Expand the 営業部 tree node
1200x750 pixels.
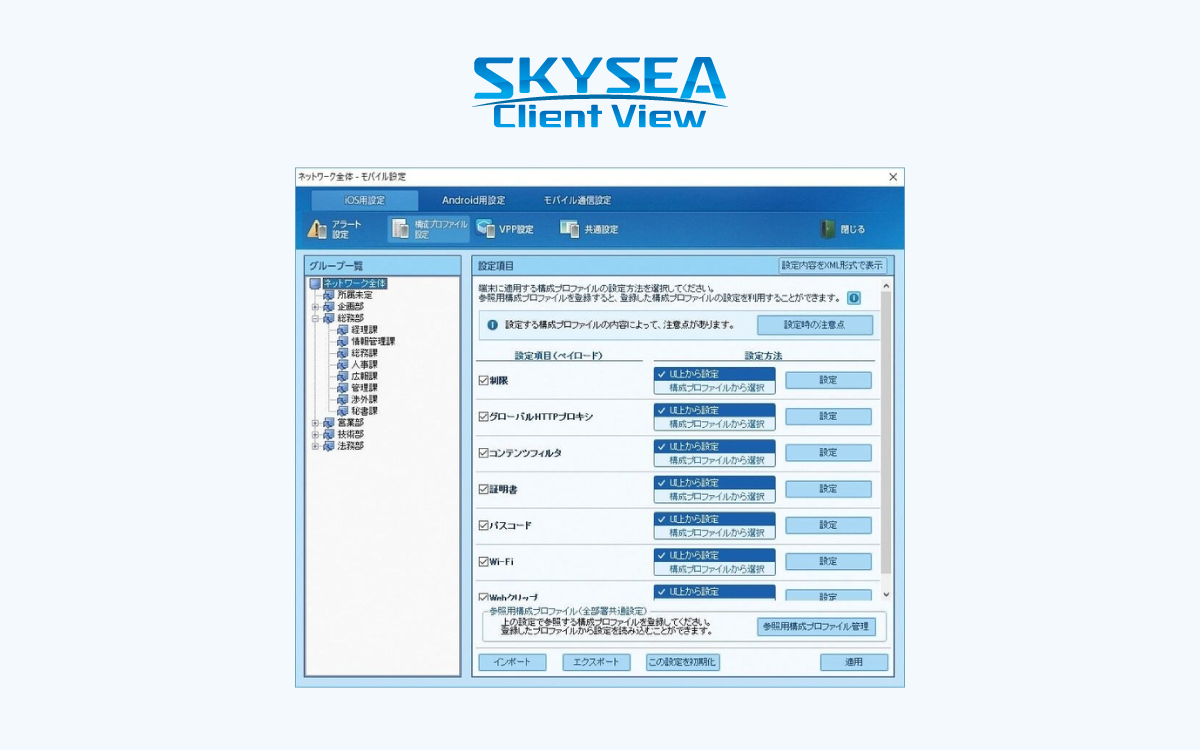315,423
